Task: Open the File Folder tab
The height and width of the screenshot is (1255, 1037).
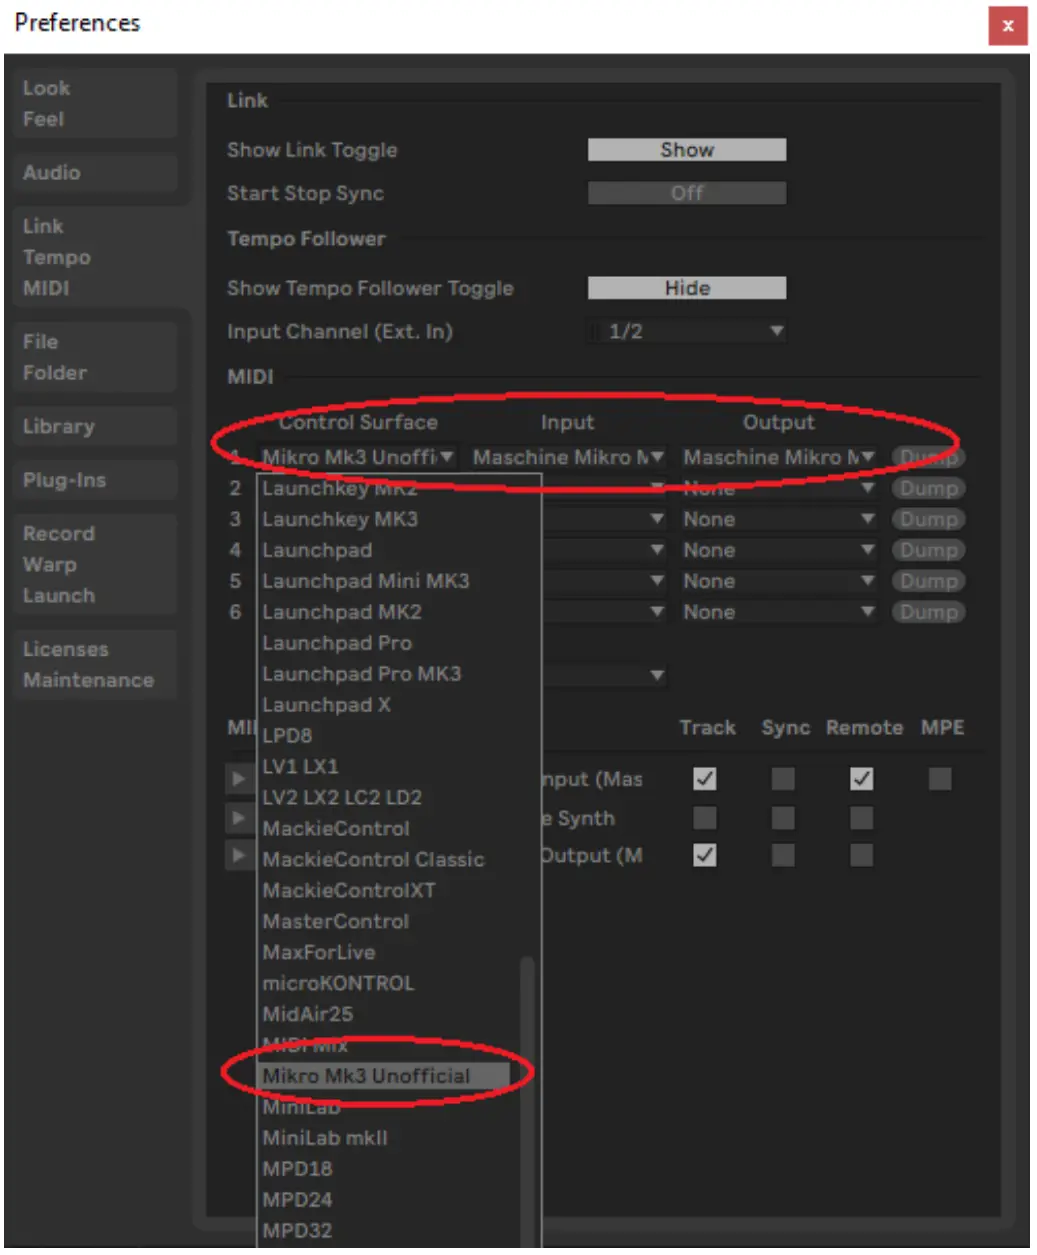Action: point(95,357)
